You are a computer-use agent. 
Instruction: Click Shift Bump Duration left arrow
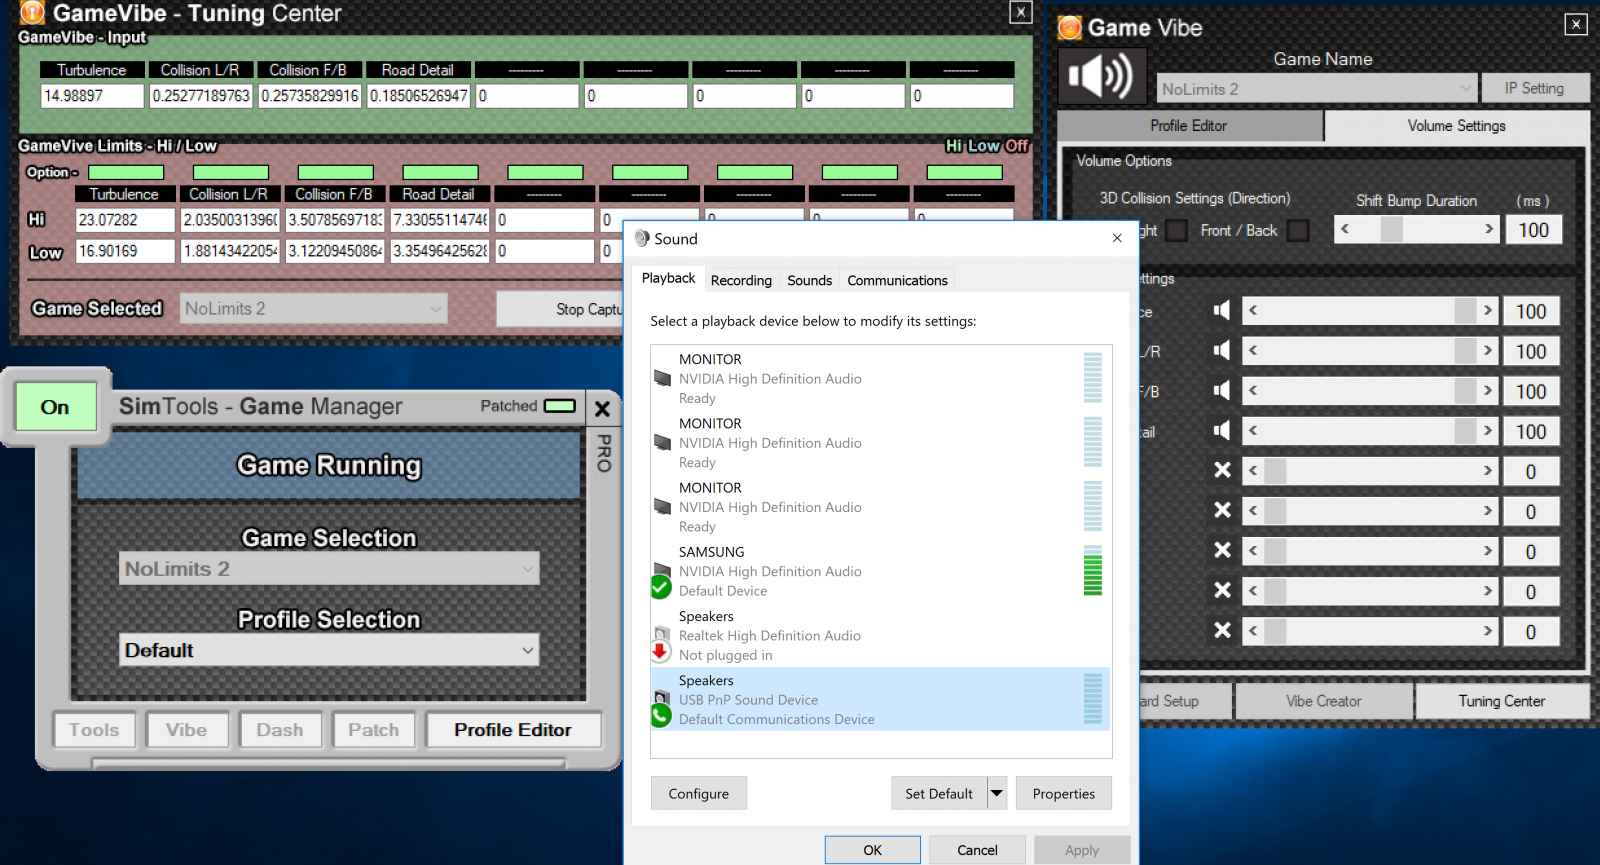click(1345, 229)
